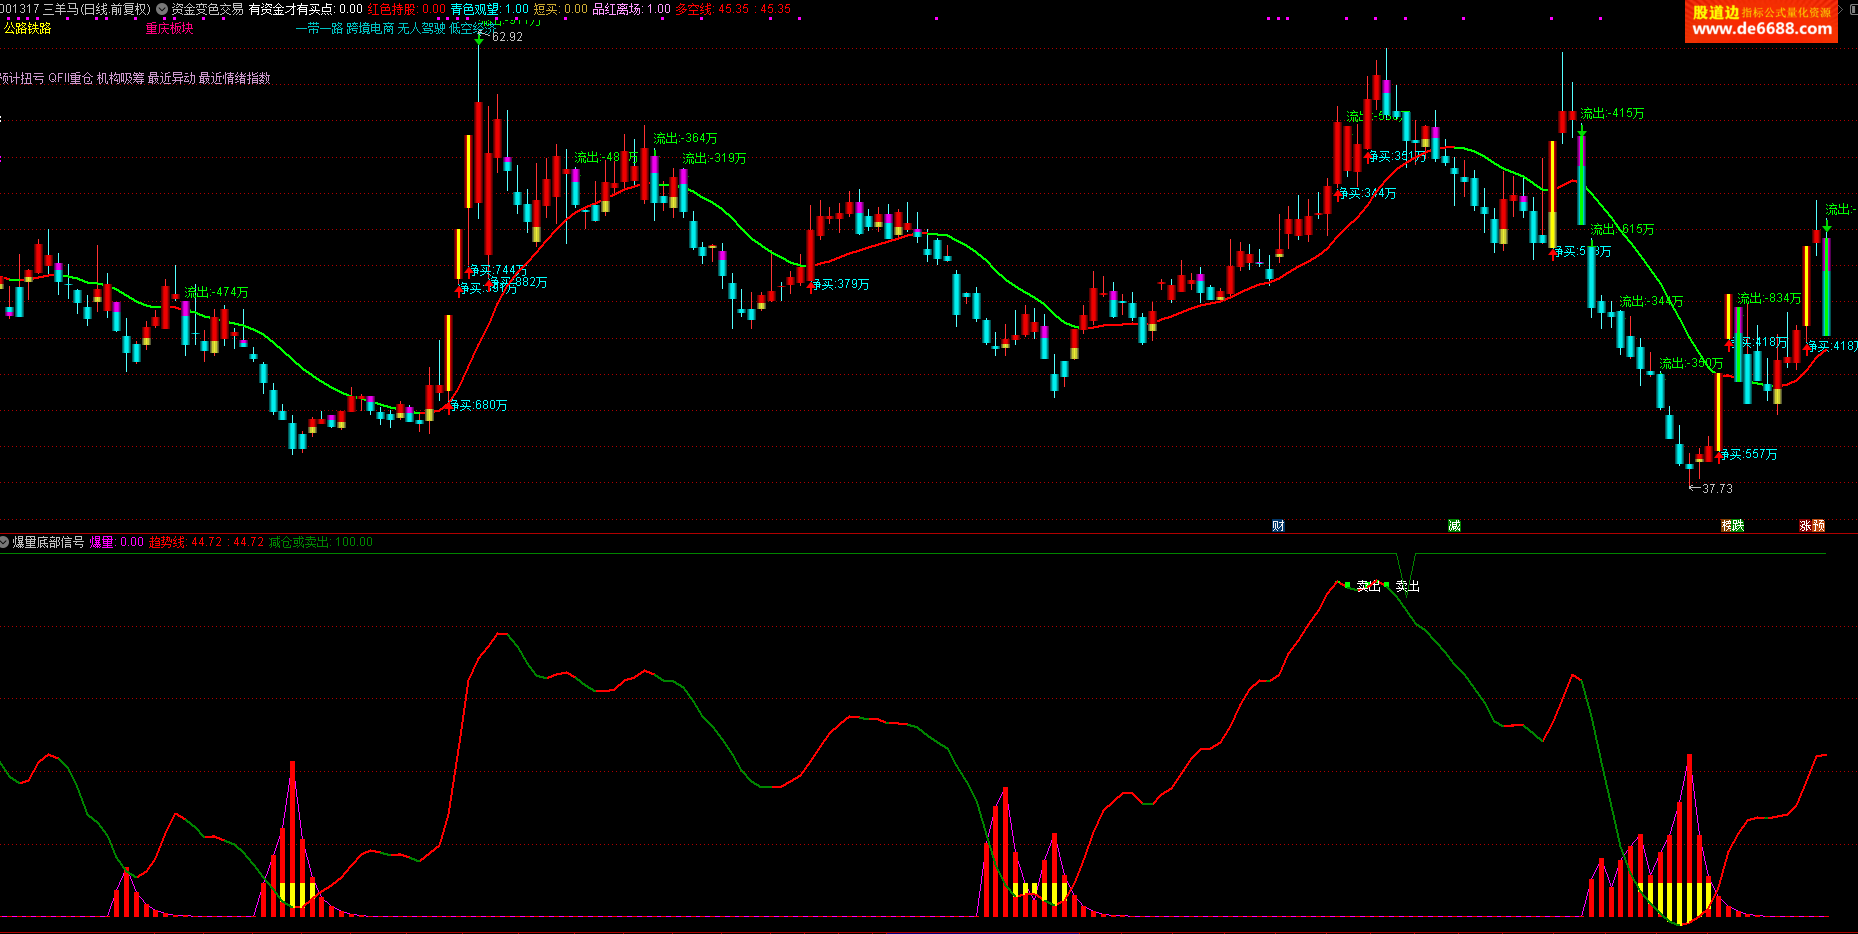Click the 多空线 indicator value
This screenshot has width=1858, height=934.
[x=733, y=9]
